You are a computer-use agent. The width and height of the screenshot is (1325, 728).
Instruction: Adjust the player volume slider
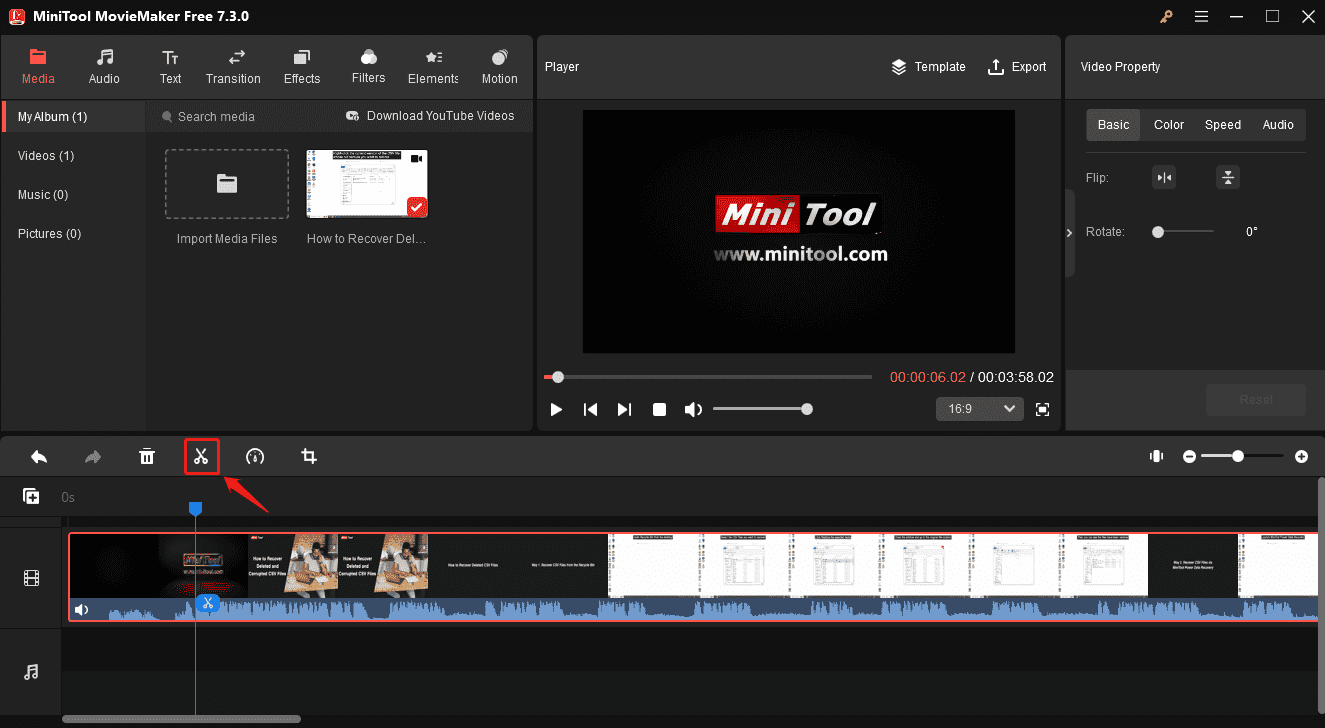click(x=762, y=409)
